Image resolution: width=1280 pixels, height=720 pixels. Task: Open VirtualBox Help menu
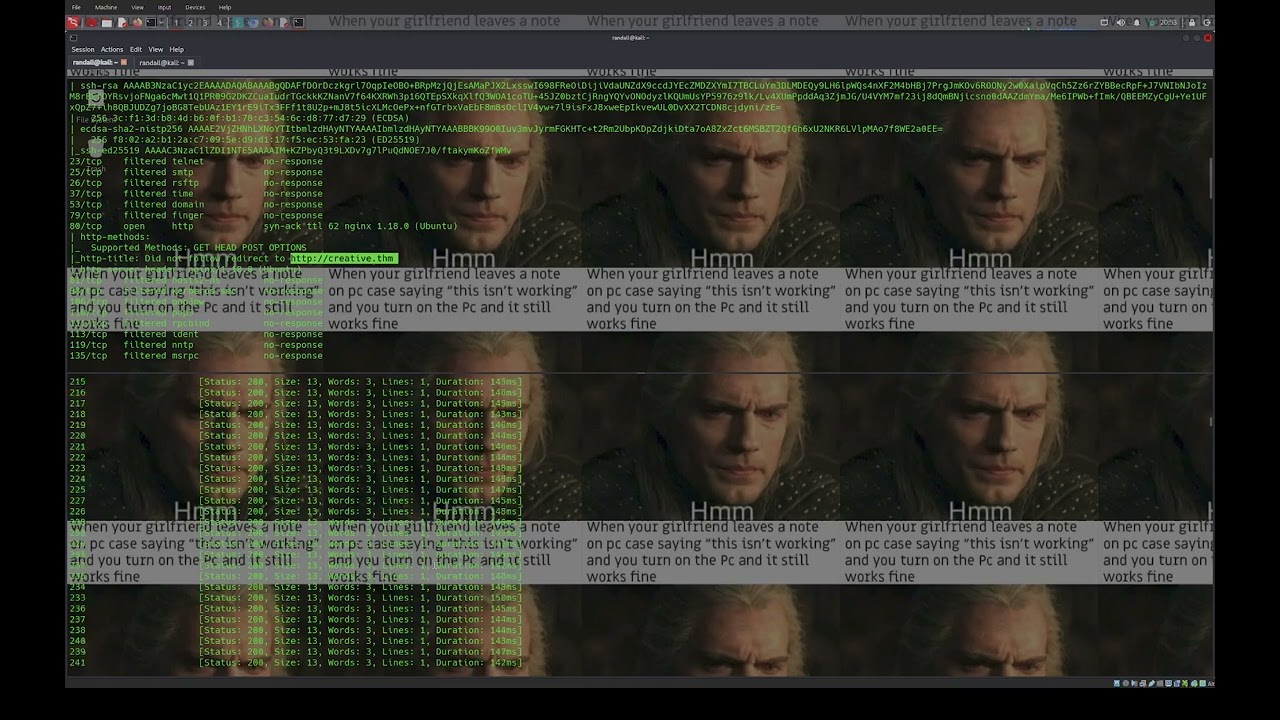click(225, 7)
